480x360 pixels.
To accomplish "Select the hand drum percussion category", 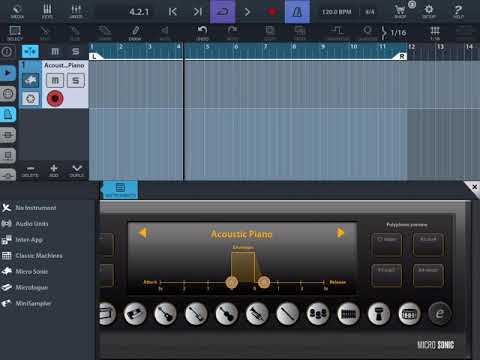I will (379, 313).
